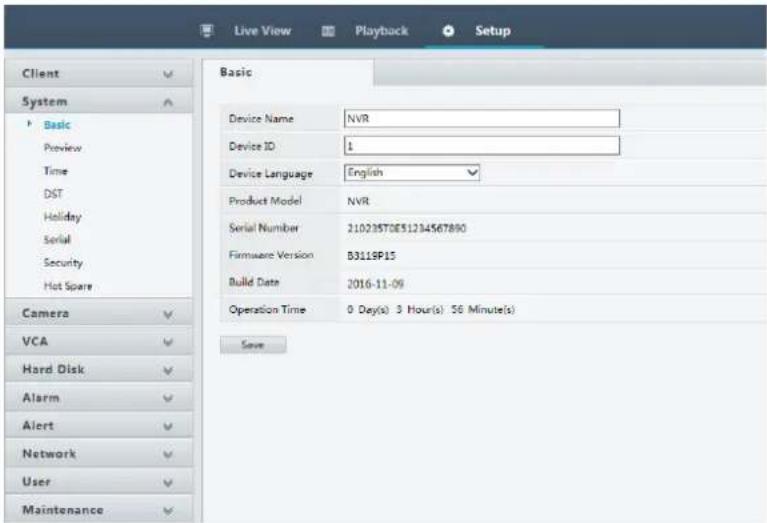The height and width of the screenshot is (523, 767).
Task: Click the Playback film icon
Action: (x=328, y=31)
